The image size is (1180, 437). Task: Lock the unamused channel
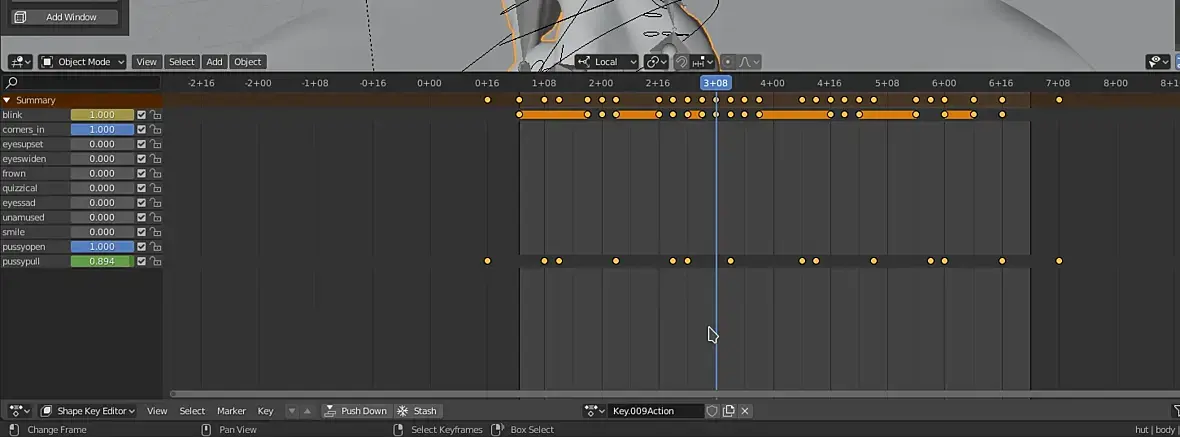[x=155, y=217]
